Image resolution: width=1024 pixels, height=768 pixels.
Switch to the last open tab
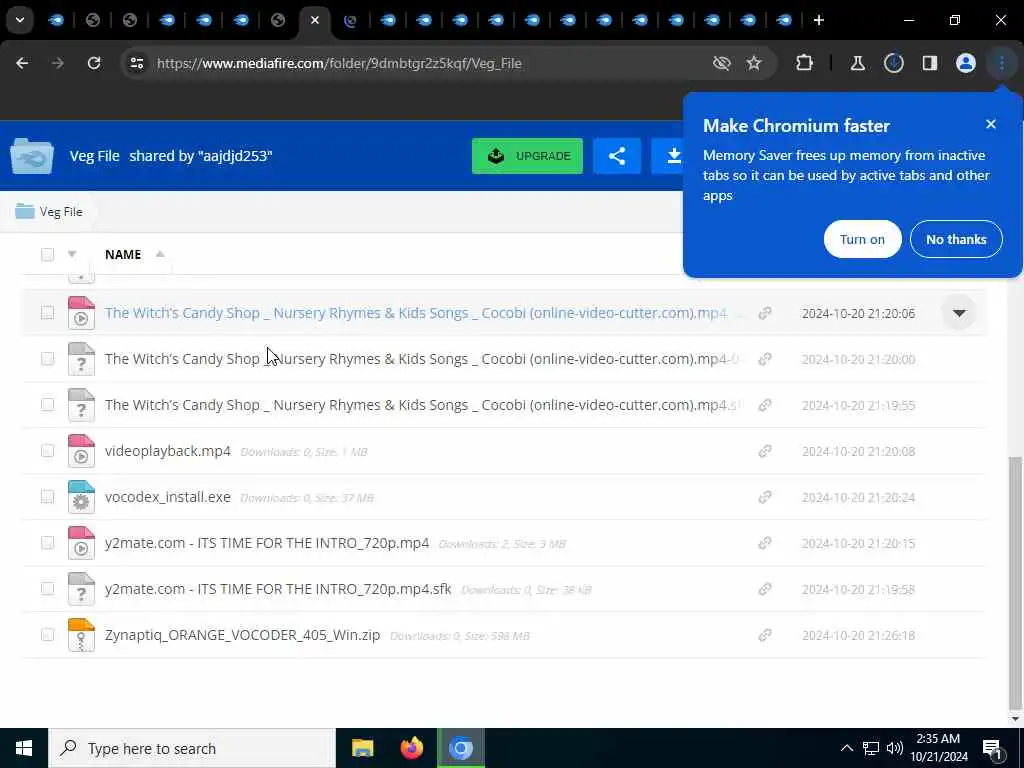784,20
